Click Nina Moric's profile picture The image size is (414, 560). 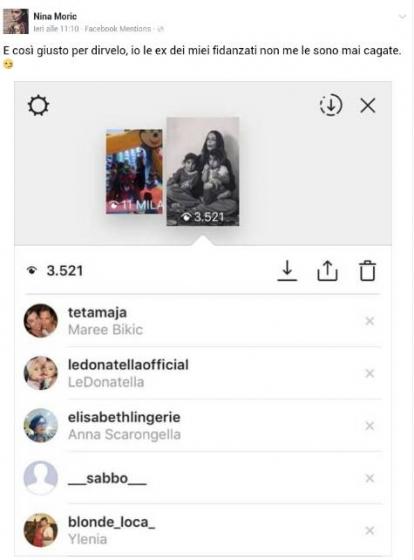click(16, 21)
